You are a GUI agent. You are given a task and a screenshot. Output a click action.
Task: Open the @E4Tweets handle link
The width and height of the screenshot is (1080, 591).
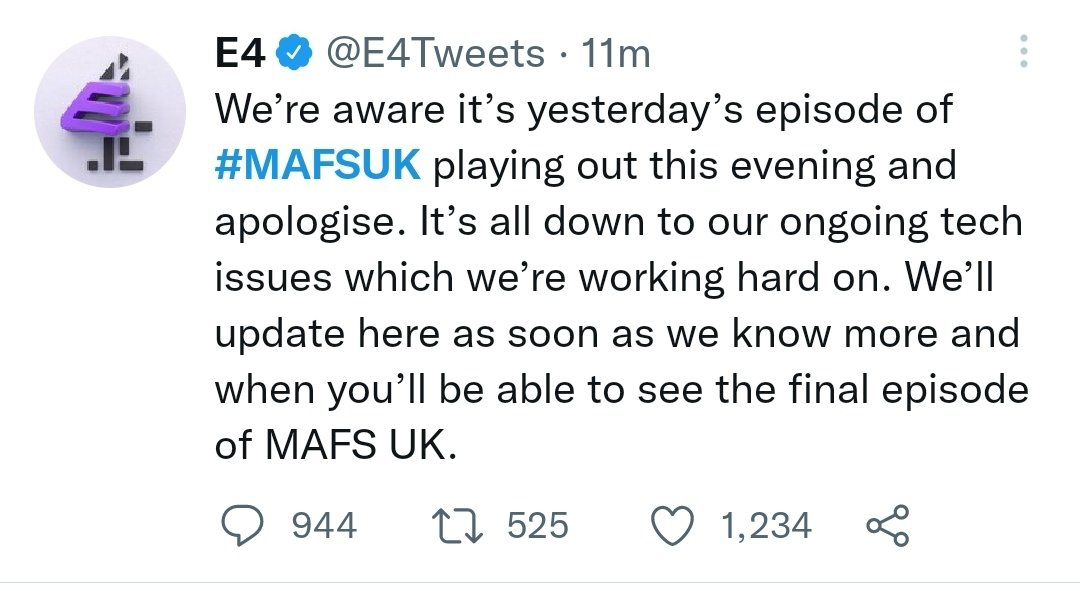pyautogui.click(x=435, y=54)
